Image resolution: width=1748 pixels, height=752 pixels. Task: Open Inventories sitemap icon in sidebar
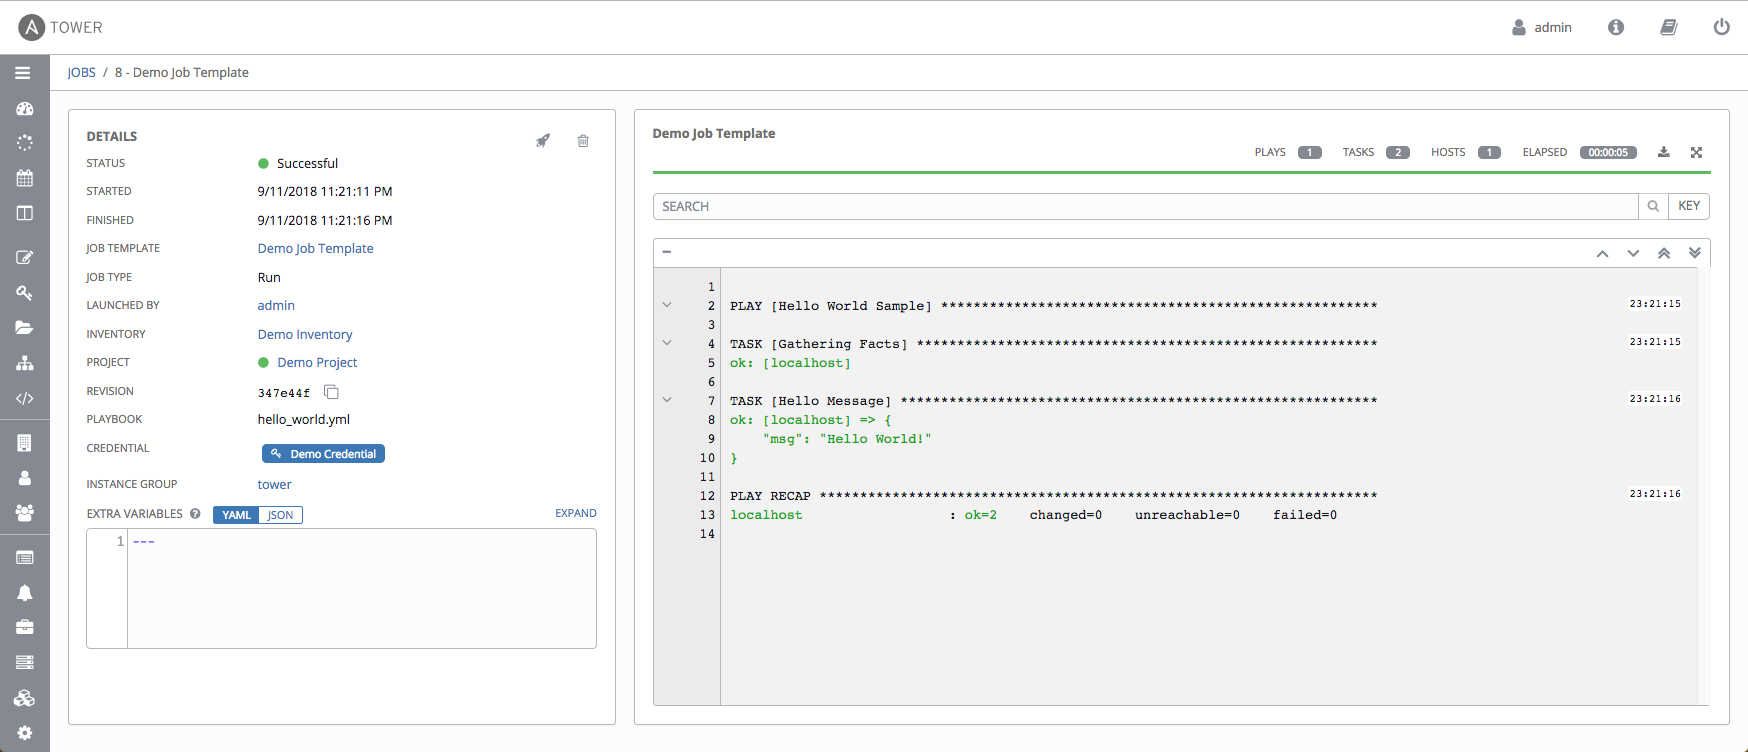coord(25,363)
